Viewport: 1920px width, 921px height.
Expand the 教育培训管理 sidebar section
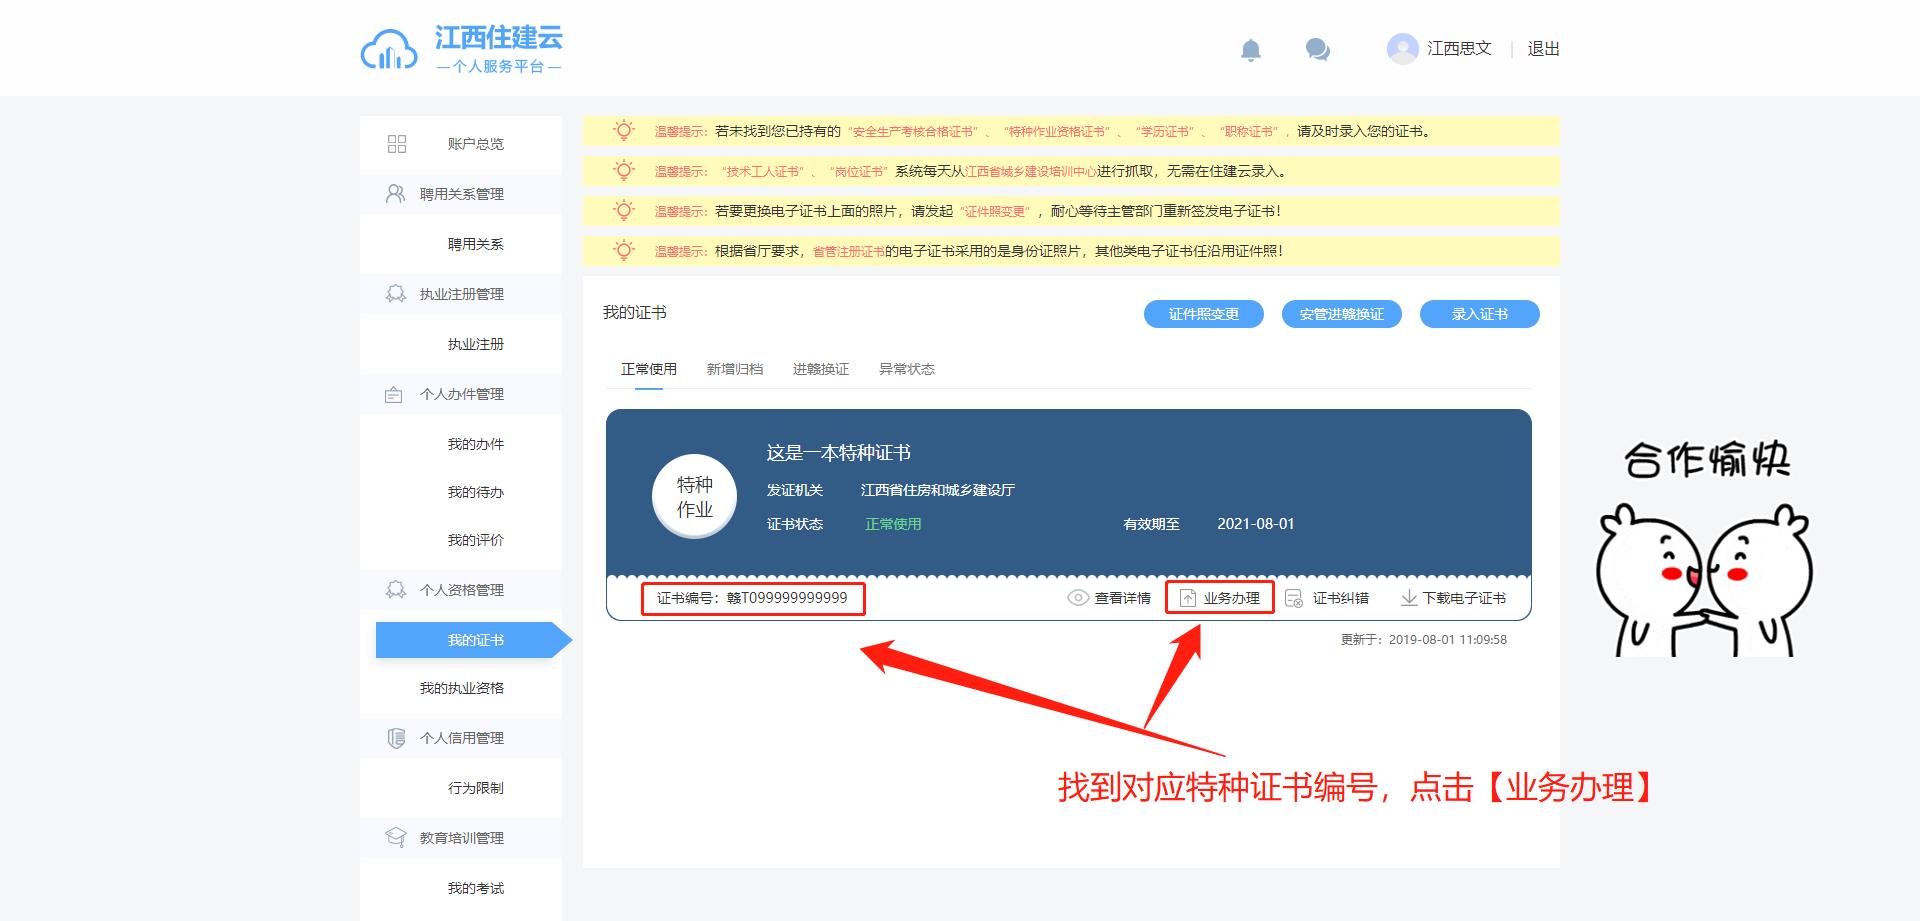pyautogui.click(x=461, y=838)
